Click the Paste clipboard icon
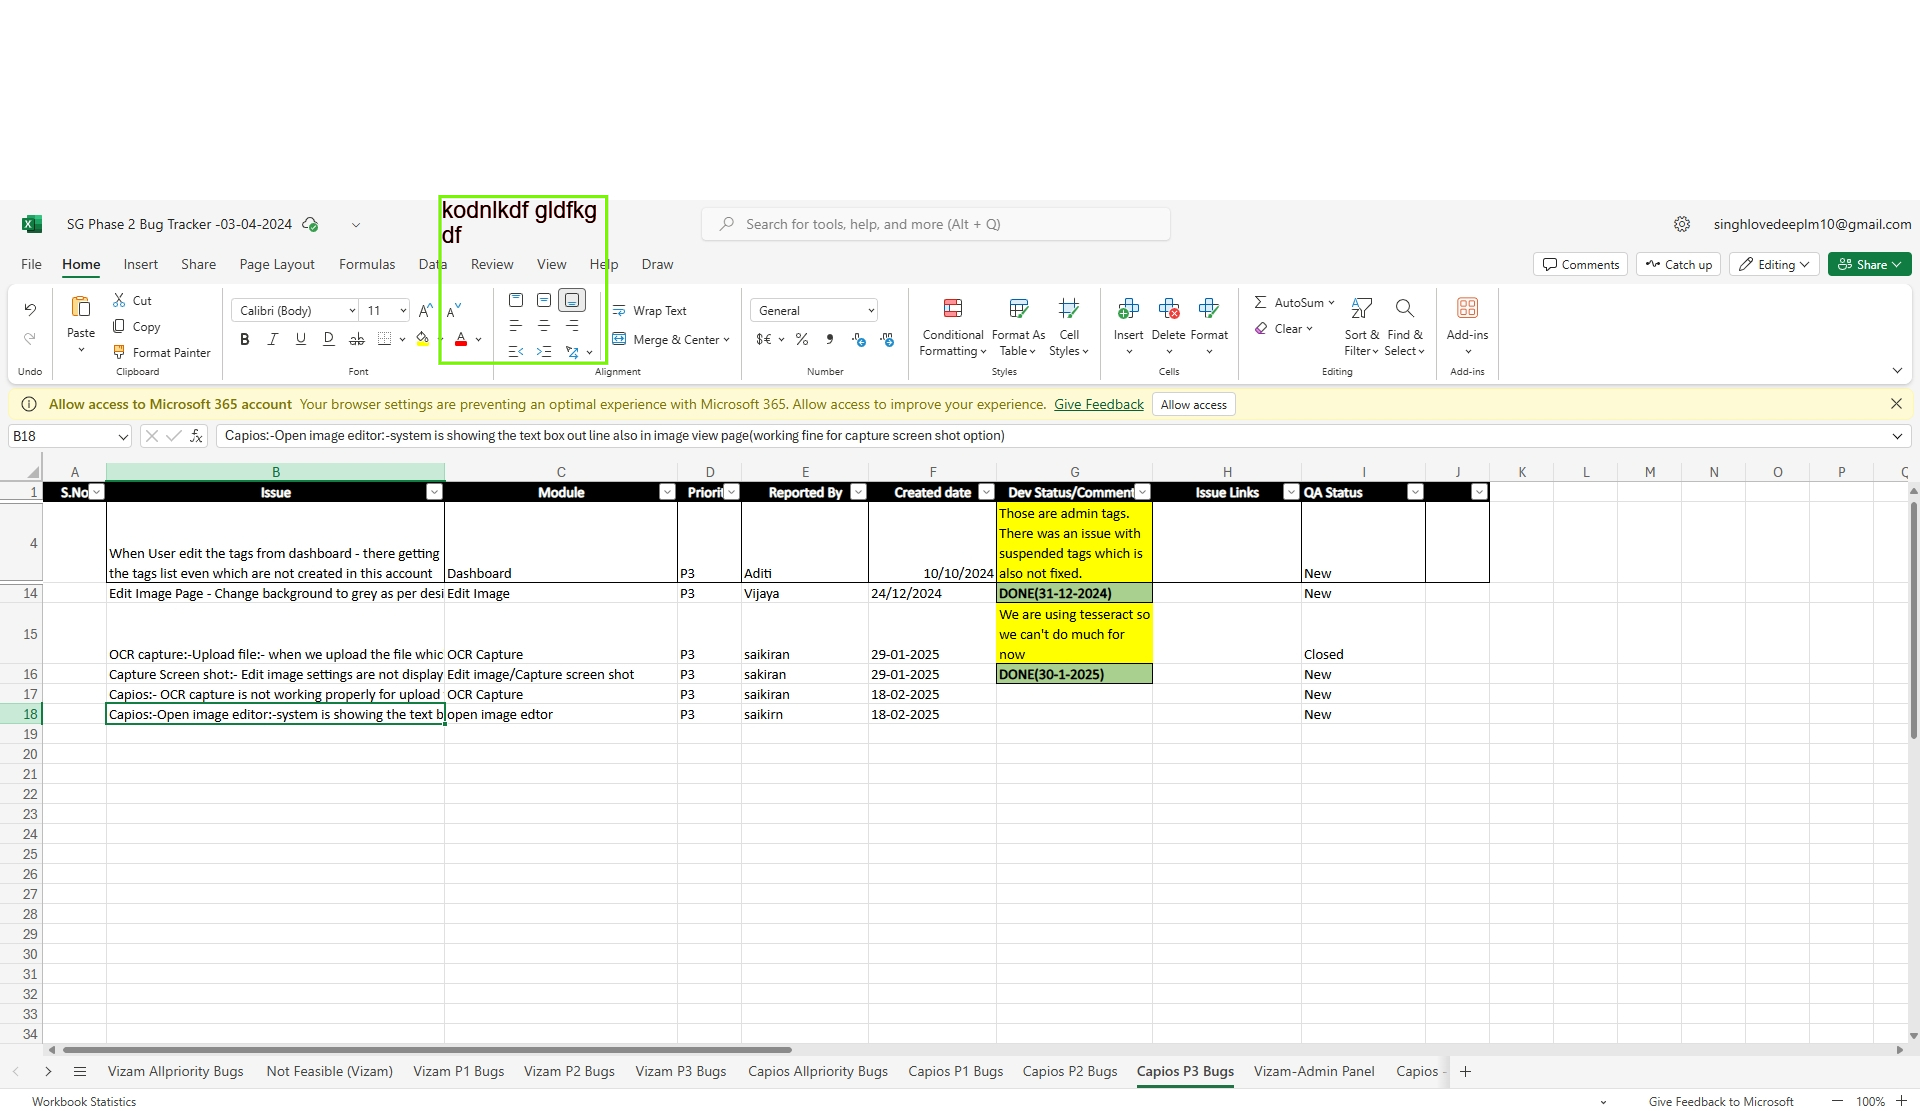Image resolution: width=1920 pixels, height=1111 pixels. pyautogui.click(x=81, y=307)
